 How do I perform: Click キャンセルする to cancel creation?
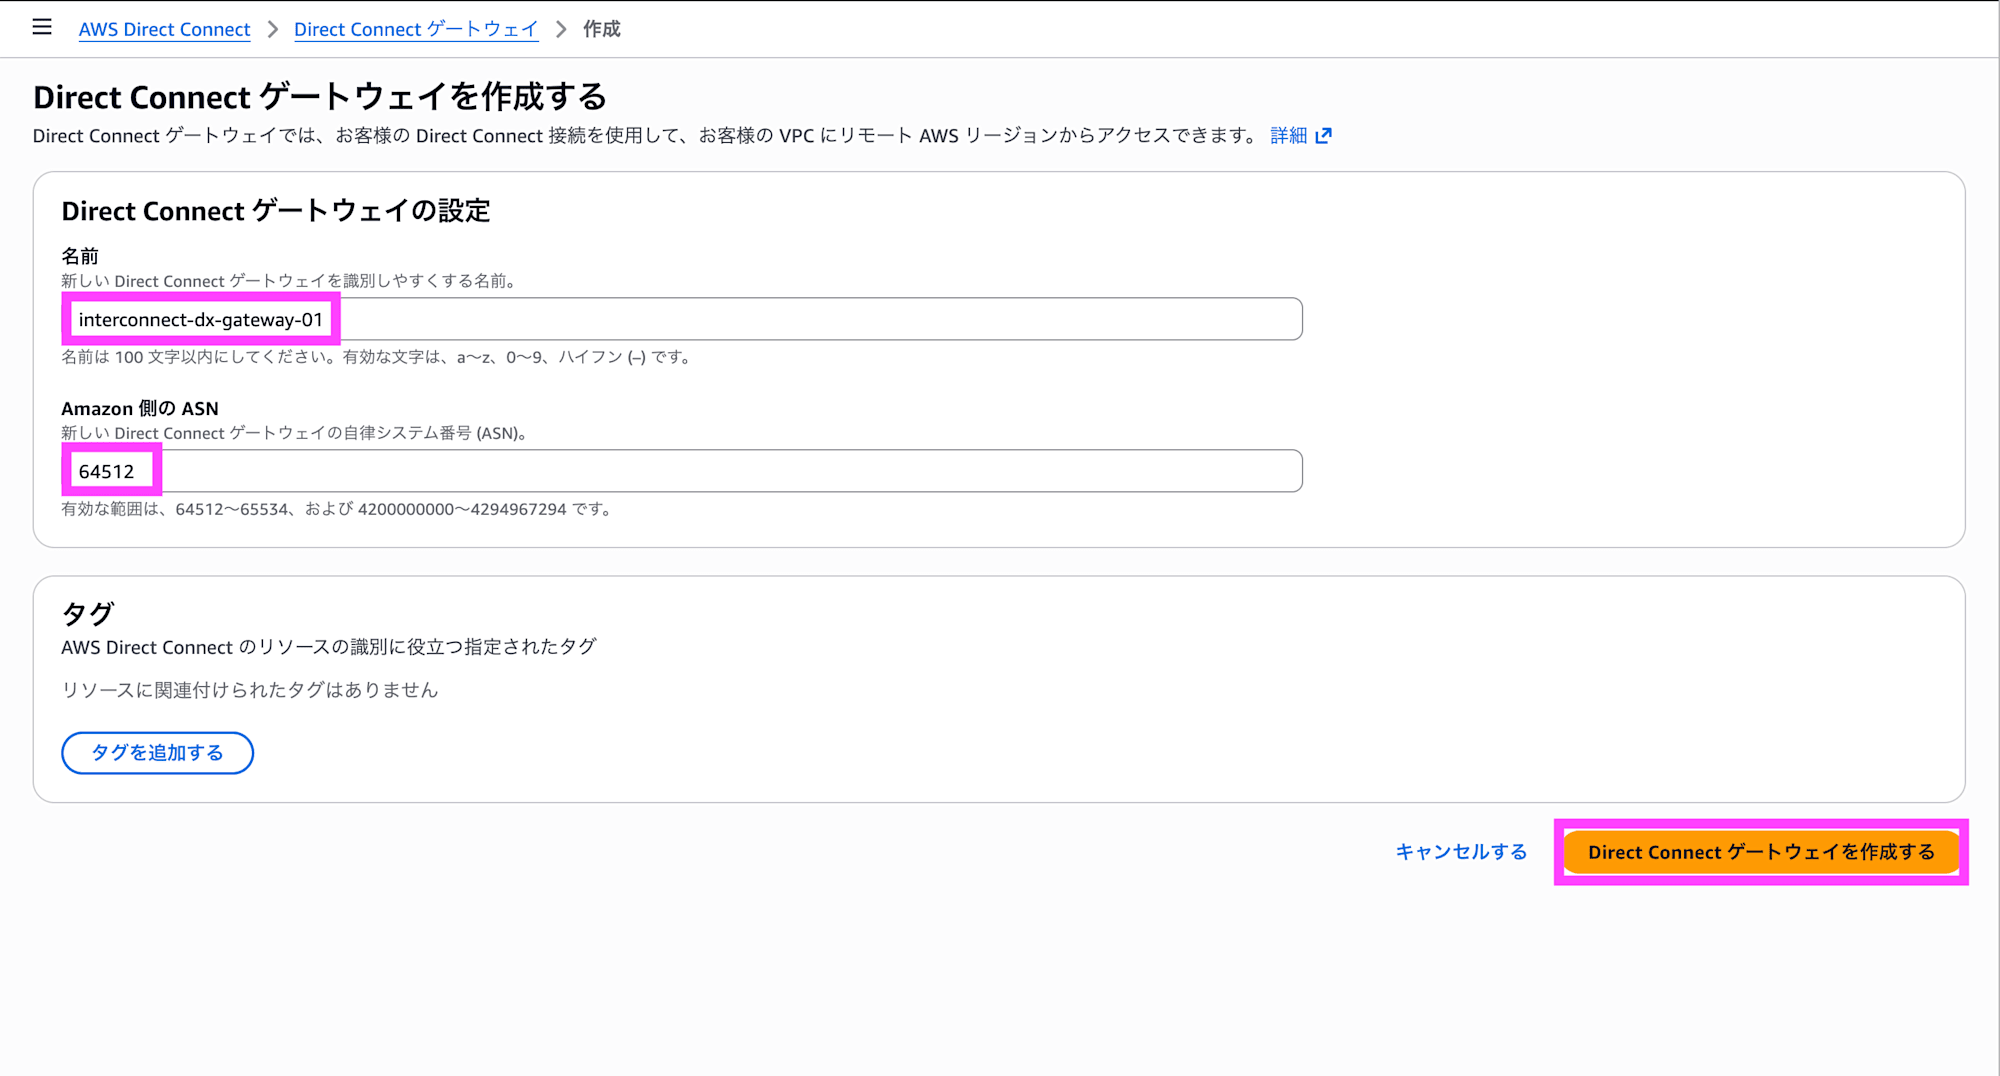click(1461, 852)
